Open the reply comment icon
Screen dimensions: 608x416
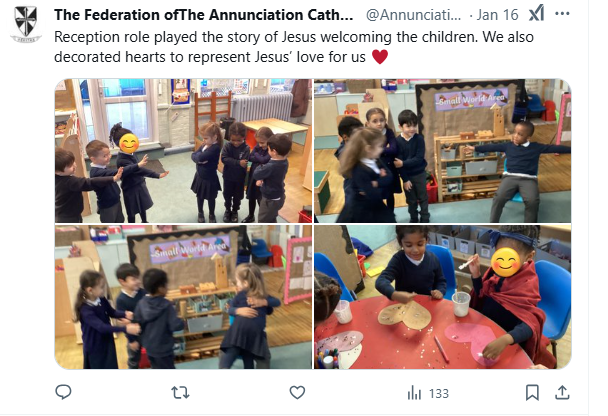tap(63, 392)
